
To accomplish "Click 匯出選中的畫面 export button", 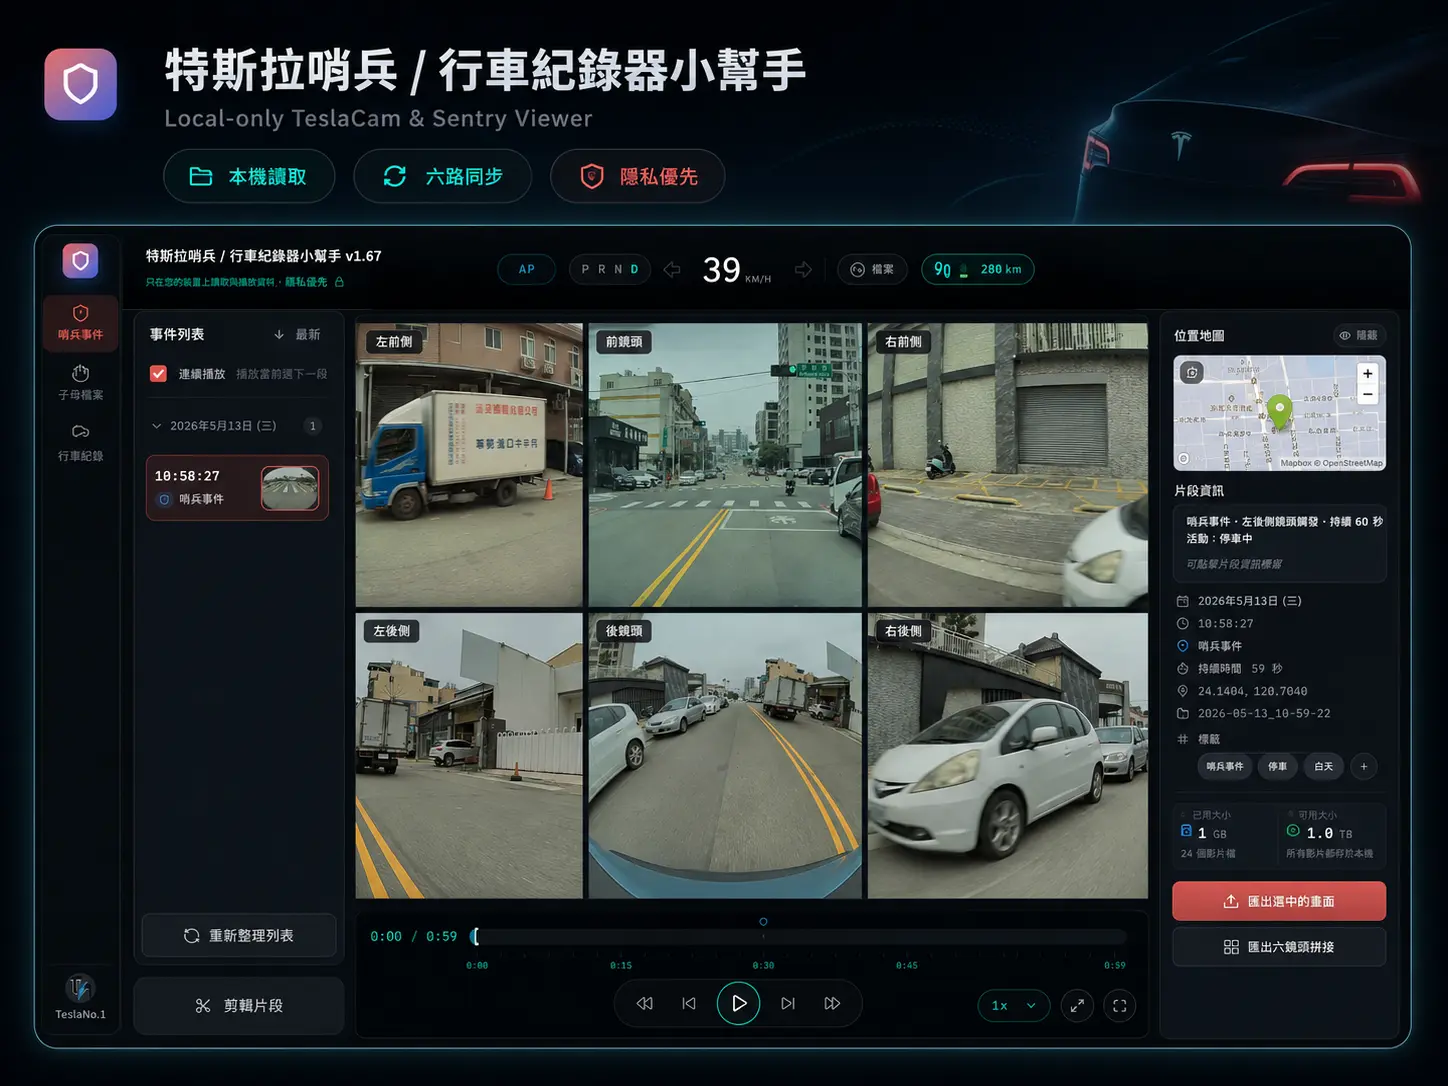I will (1279, 901).
